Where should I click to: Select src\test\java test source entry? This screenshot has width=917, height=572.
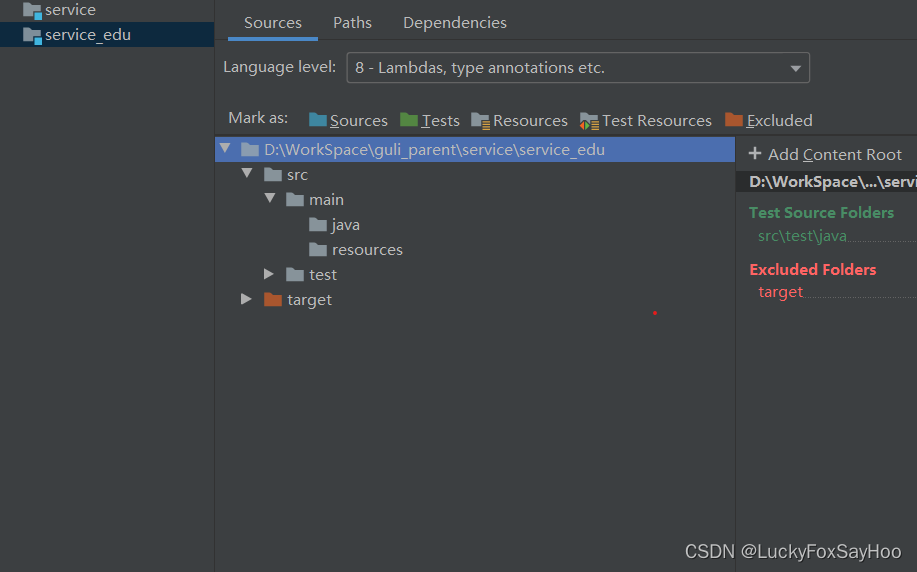(x=802, y=236)
